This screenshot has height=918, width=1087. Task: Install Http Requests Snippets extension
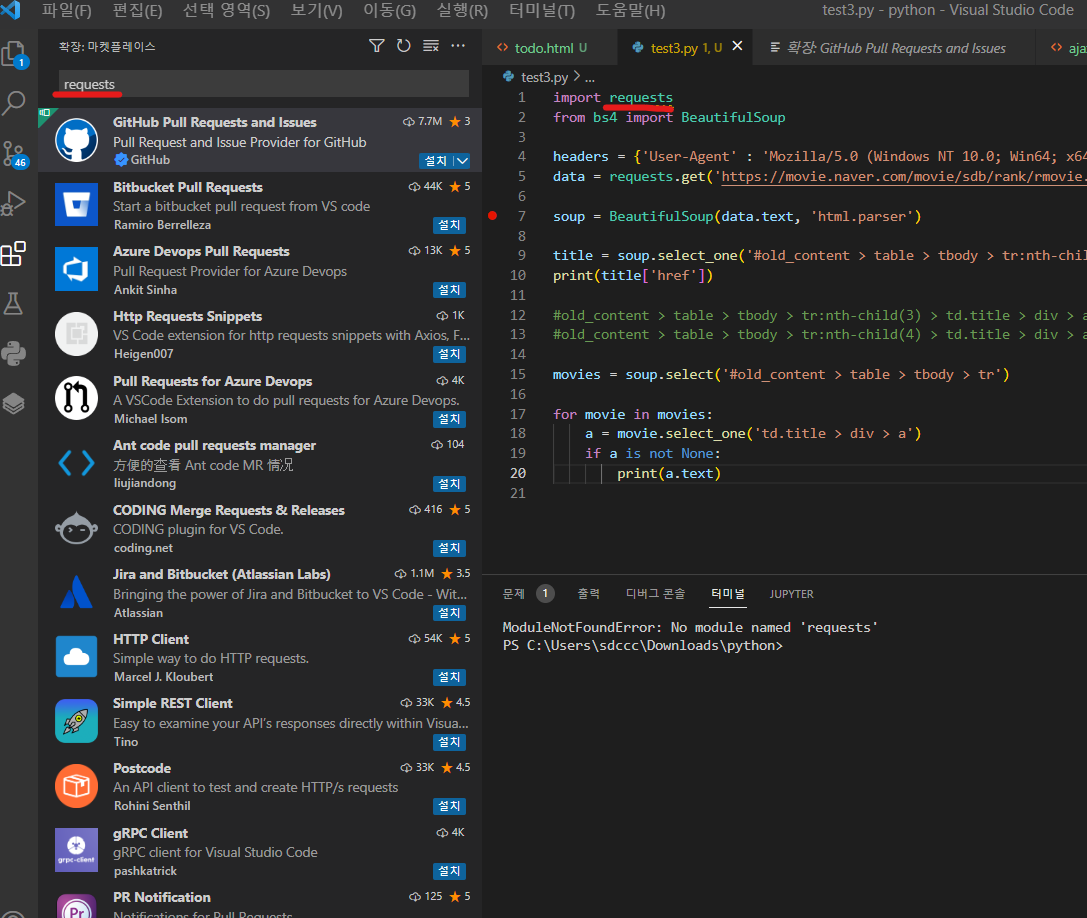tap(449, 354)
